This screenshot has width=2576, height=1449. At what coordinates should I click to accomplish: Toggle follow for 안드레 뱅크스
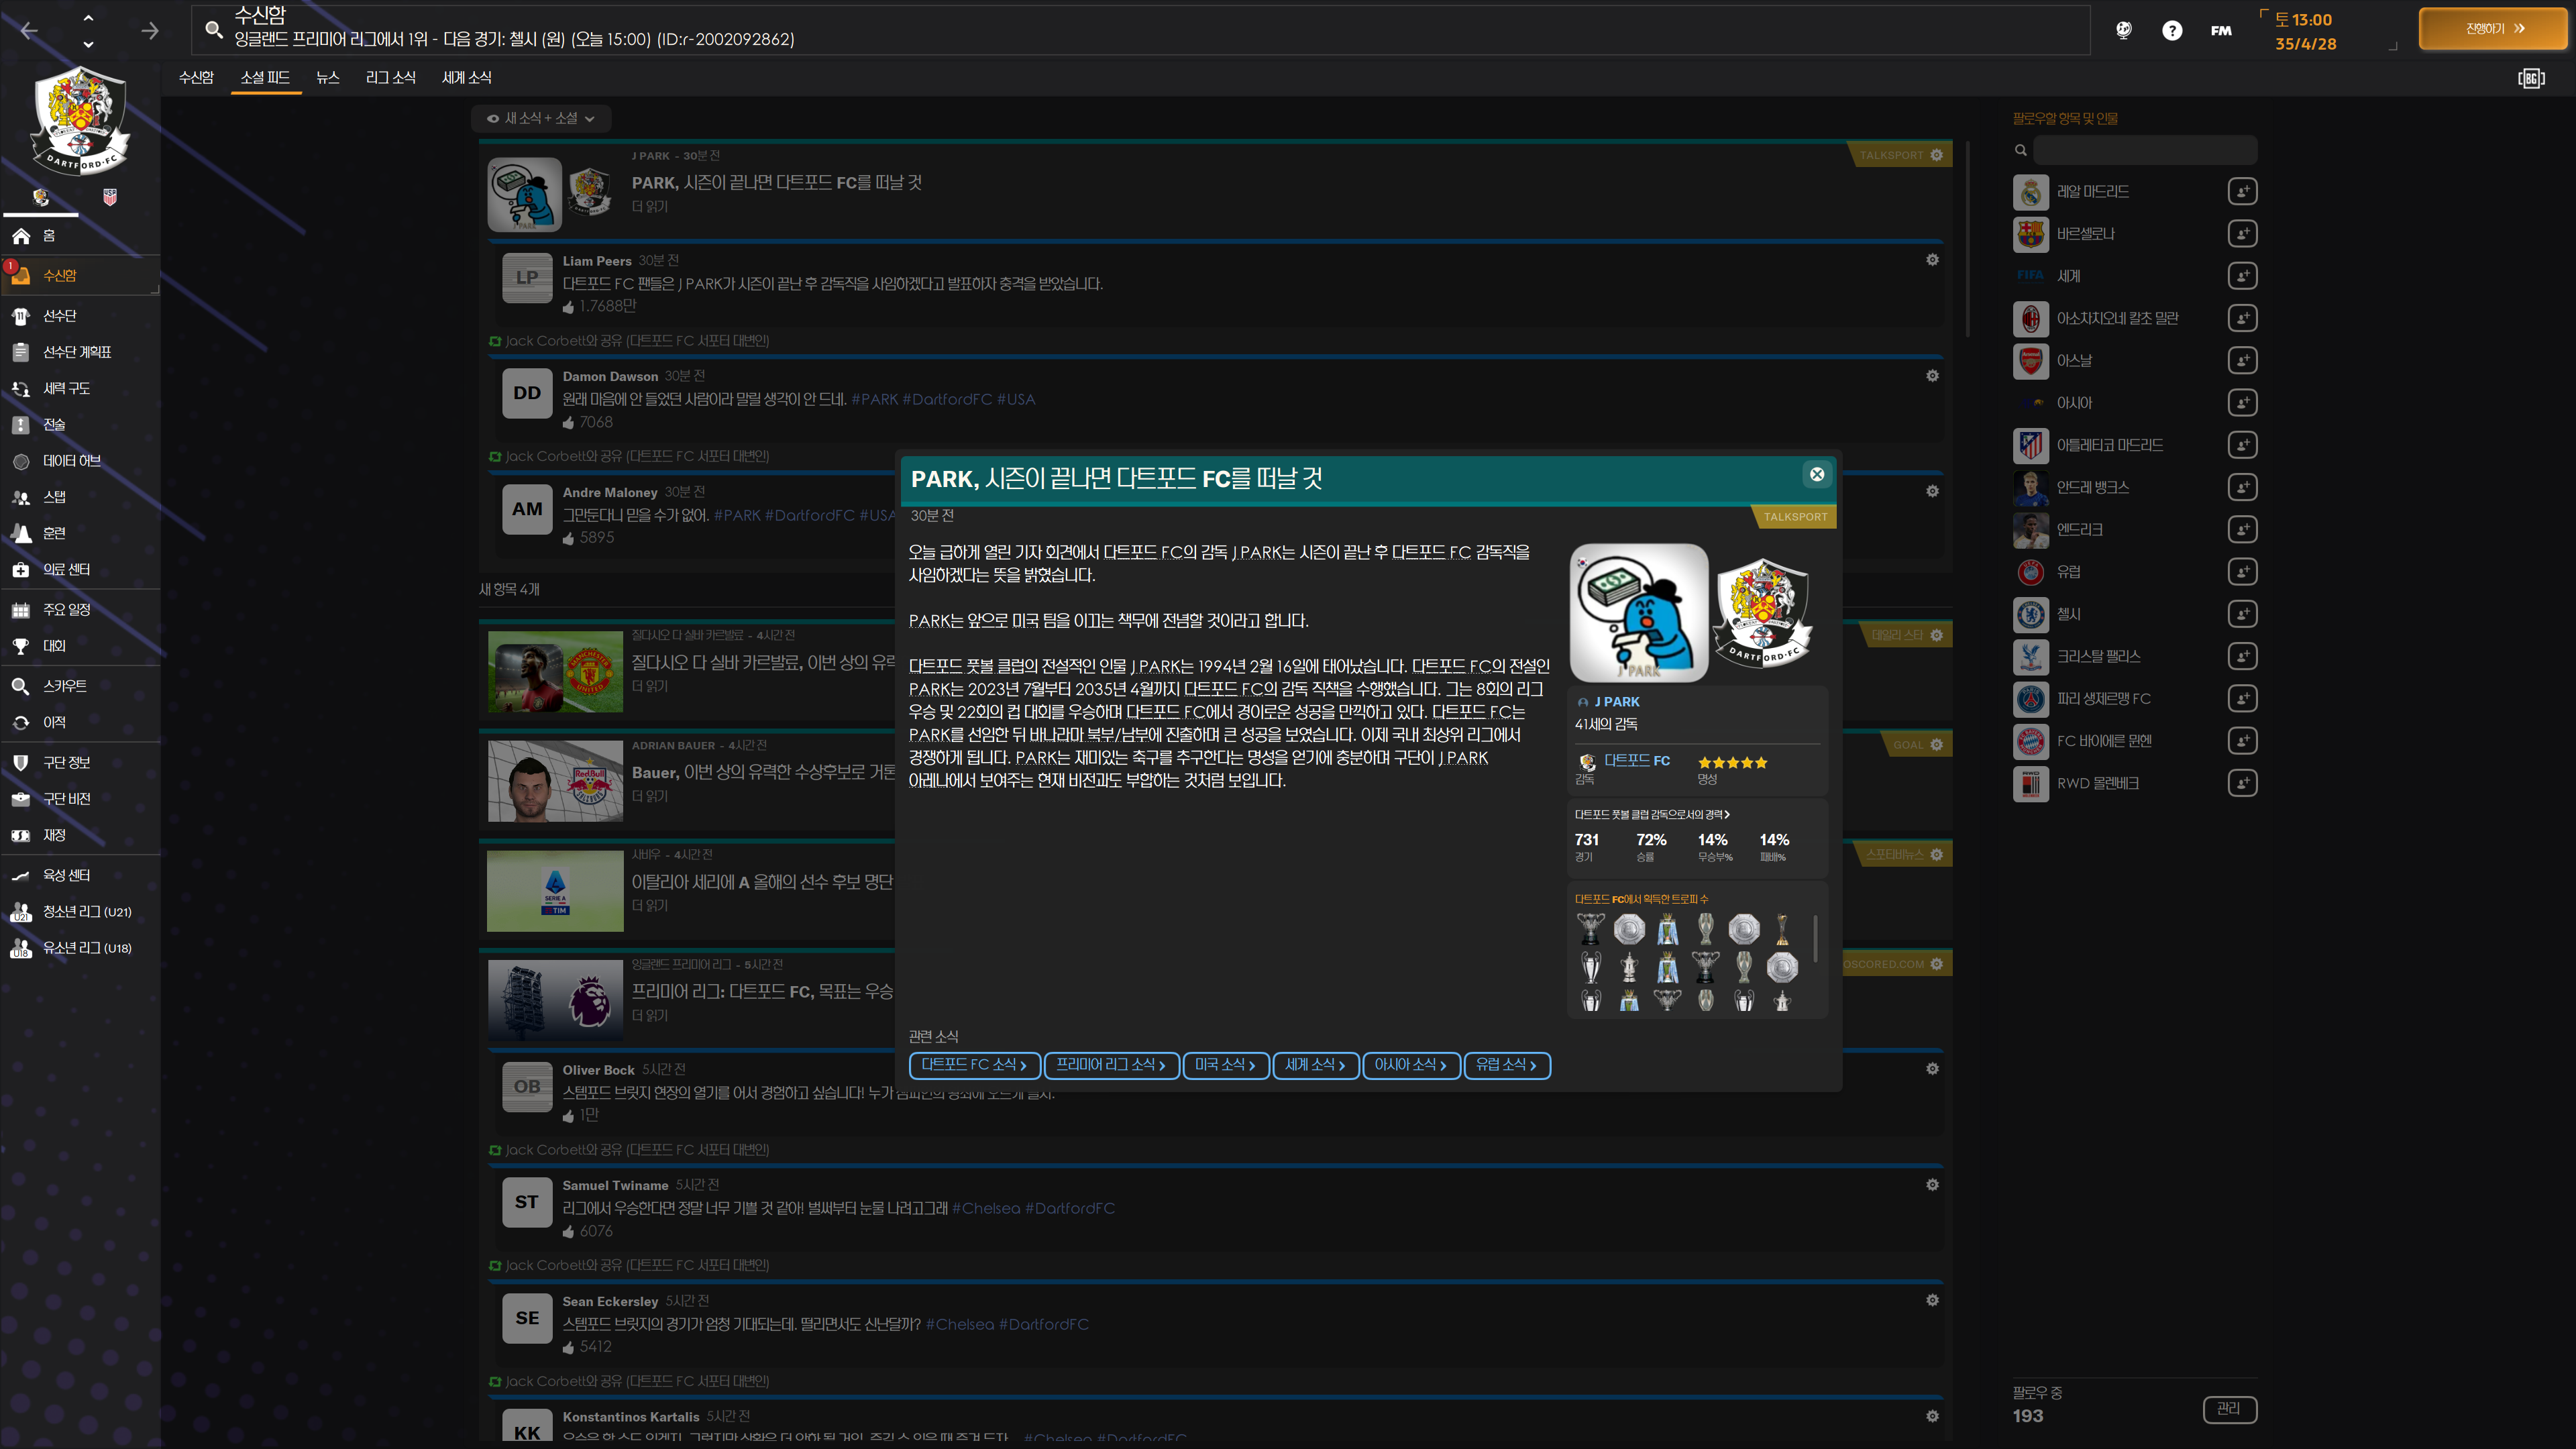coord(2242,487)
